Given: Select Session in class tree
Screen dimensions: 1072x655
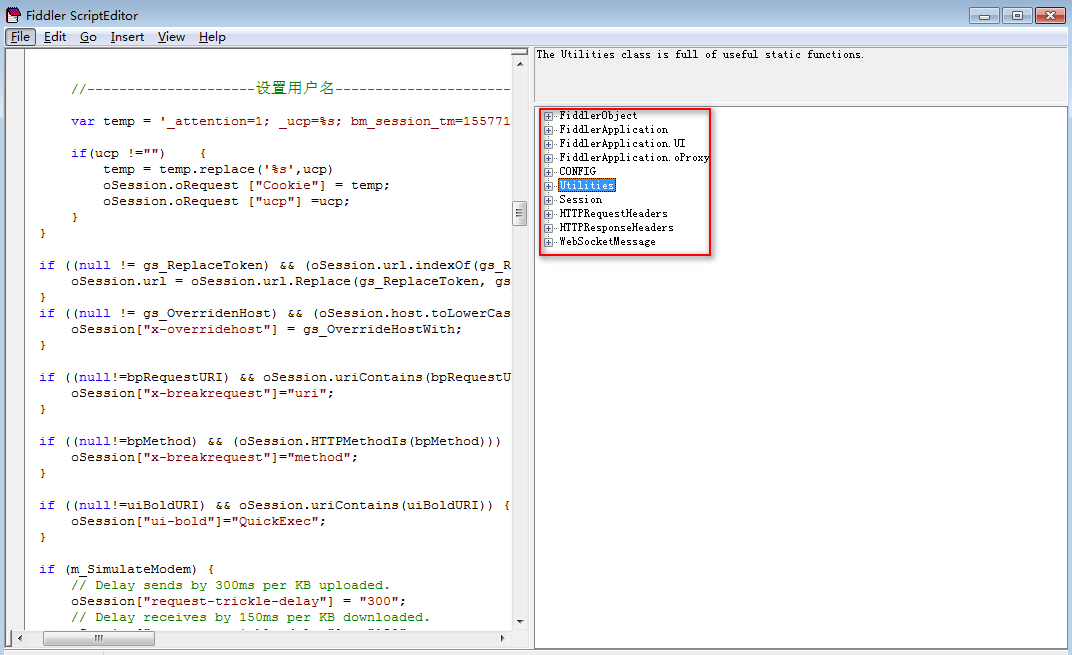Looking at the screenshot, I should [x=580, y=200].
